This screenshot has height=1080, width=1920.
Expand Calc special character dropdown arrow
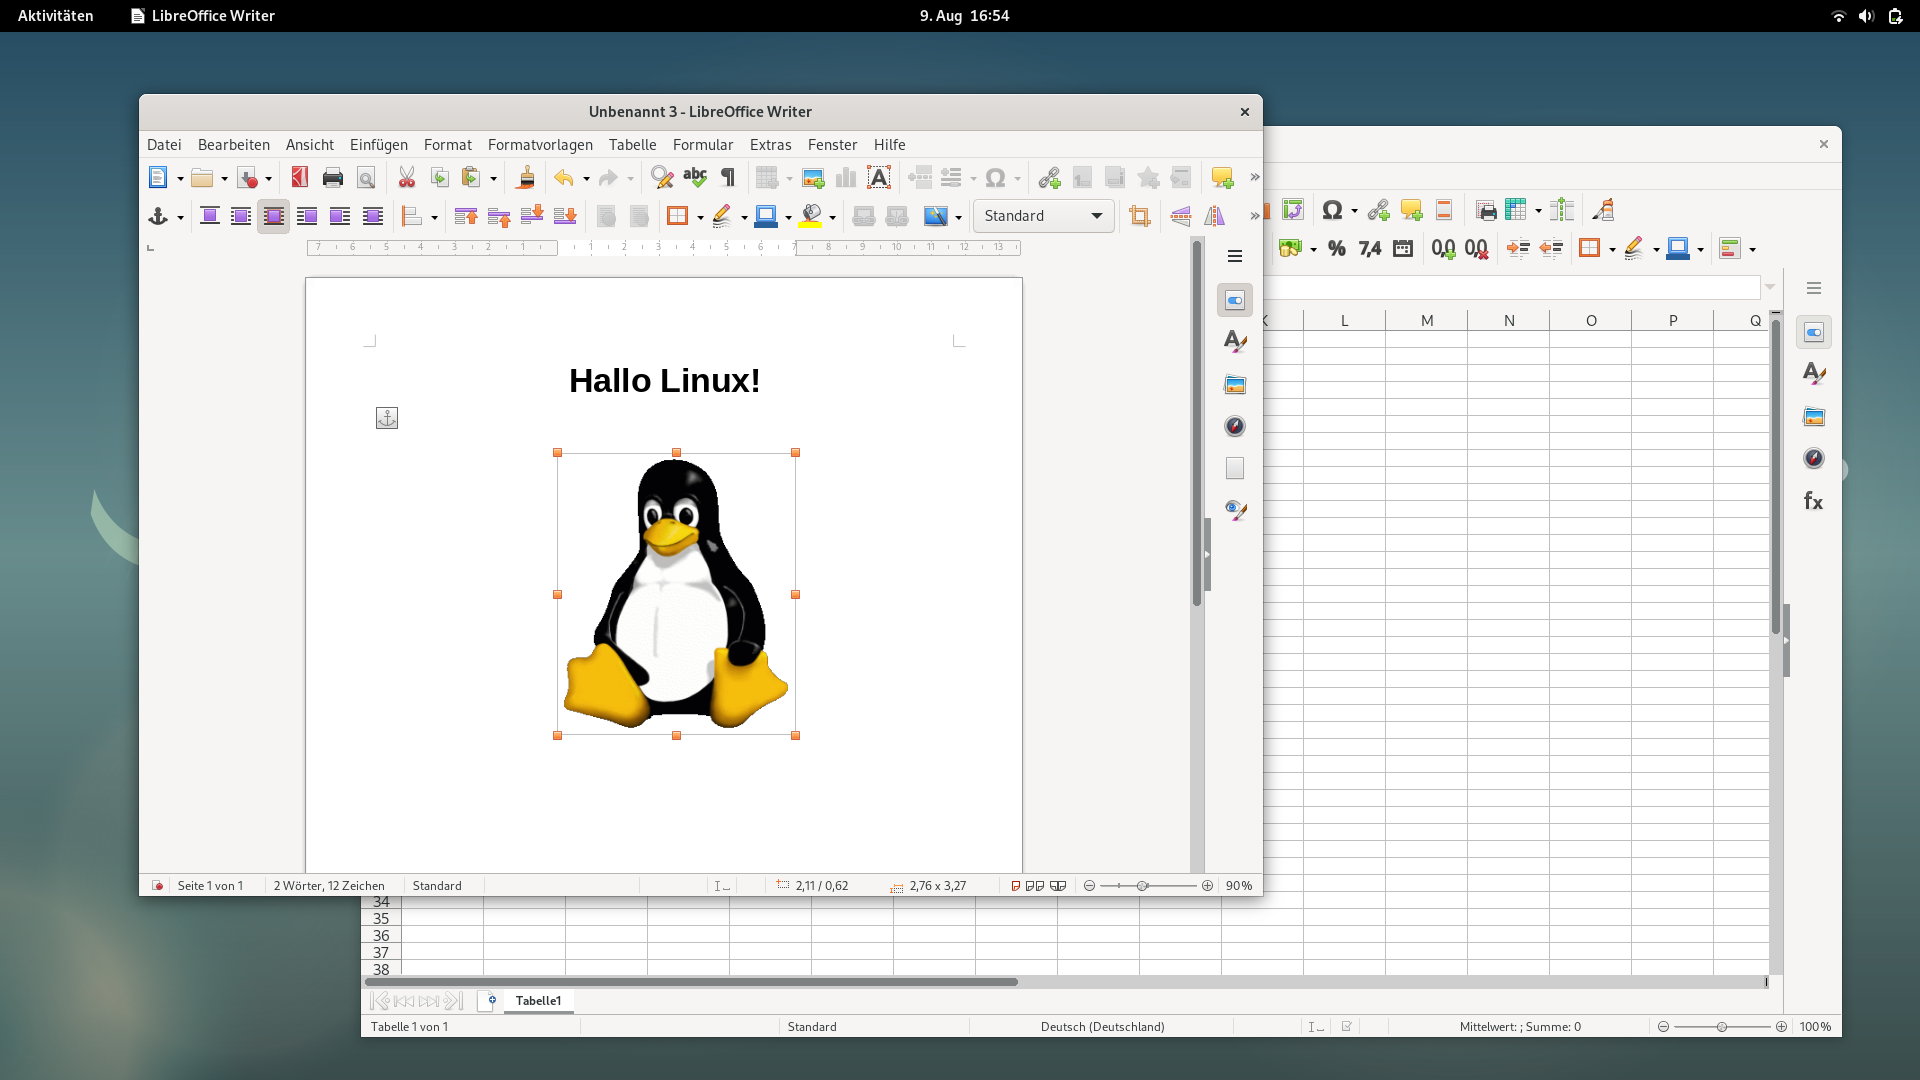point(1354,211)
